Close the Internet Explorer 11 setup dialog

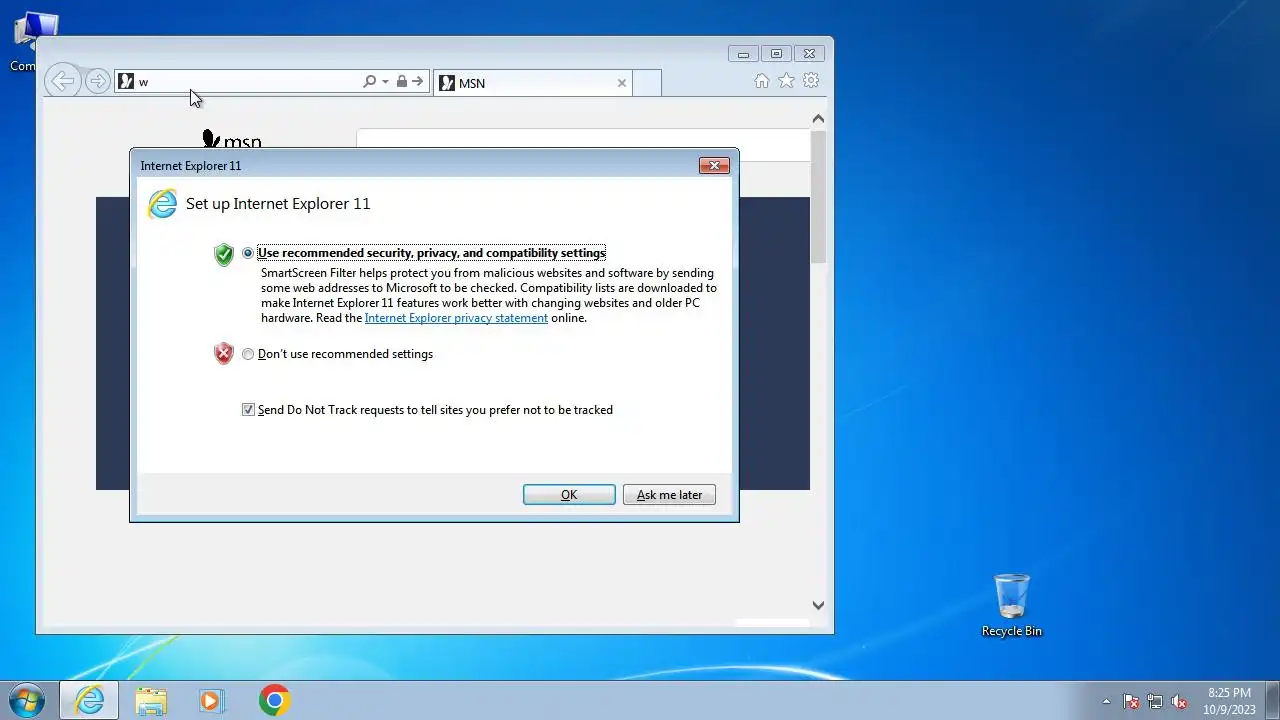pyautogui.click(x=714, y=166)
